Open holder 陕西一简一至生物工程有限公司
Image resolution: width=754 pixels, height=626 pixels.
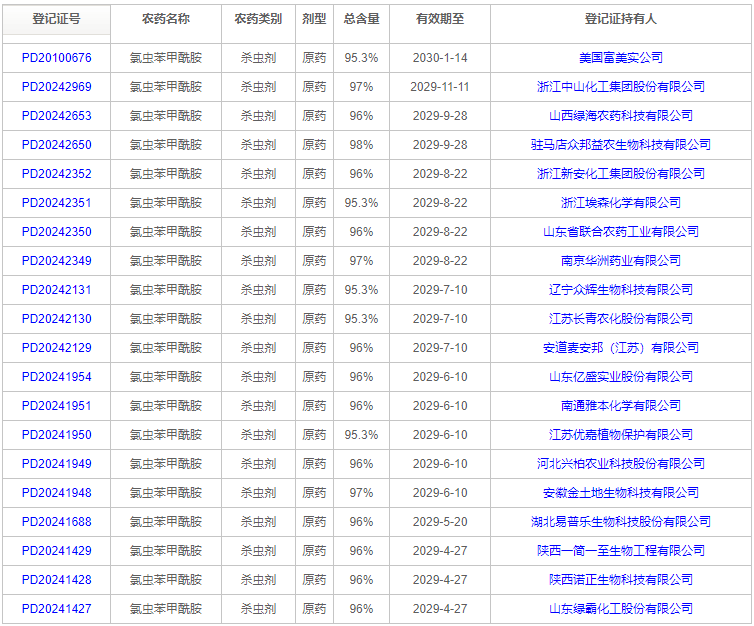click(621, 551)
